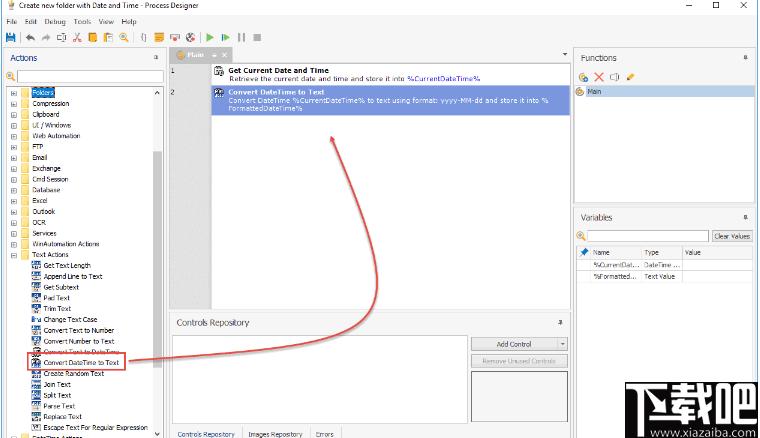Select the Replace Text action
The image size is (760, 438).
(x=63, y=417)
